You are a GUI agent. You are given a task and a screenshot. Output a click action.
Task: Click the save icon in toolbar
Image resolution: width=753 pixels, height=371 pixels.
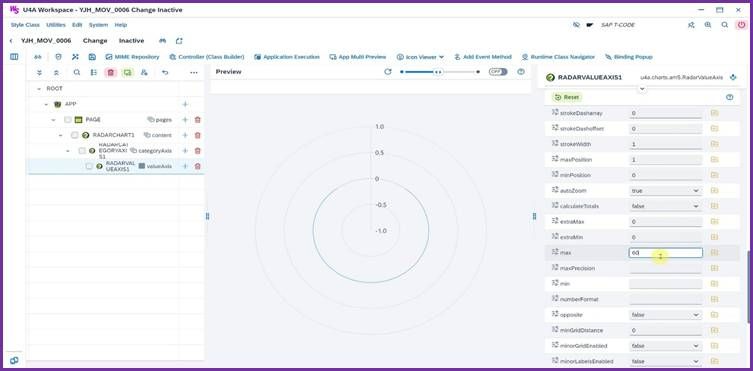coord(92,57)
